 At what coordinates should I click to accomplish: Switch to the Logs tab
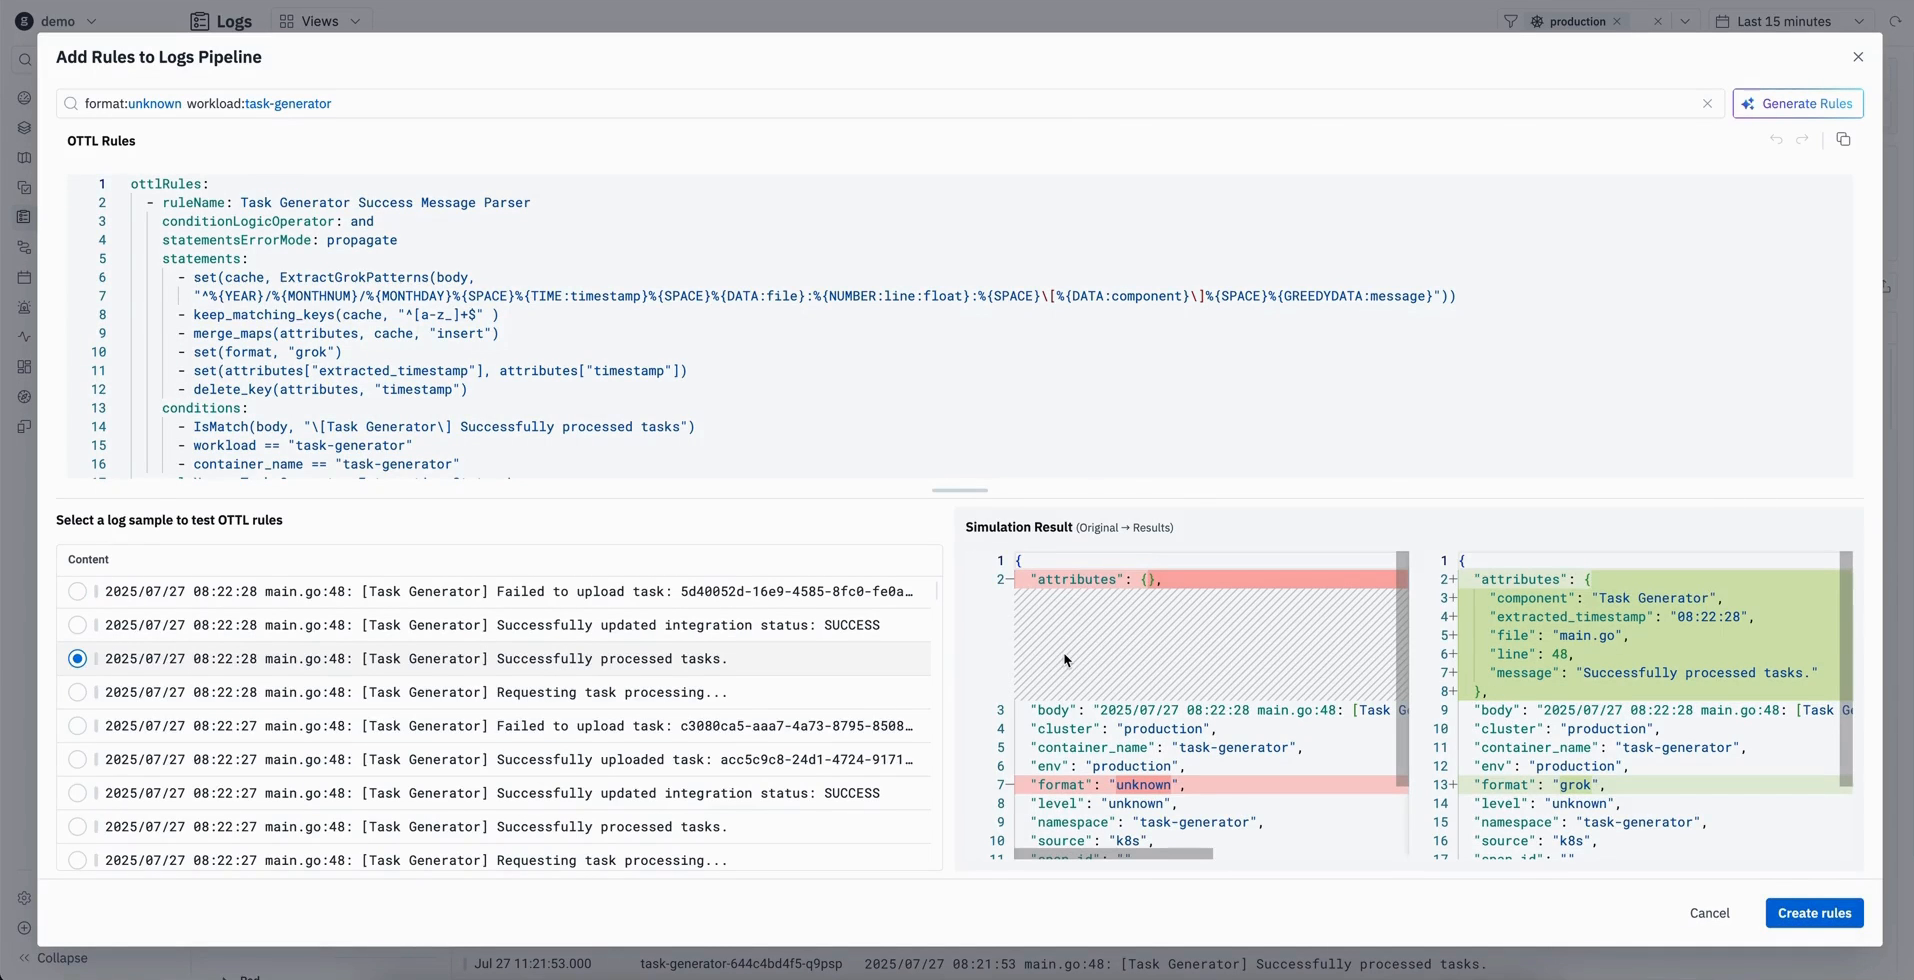point(222,21)
